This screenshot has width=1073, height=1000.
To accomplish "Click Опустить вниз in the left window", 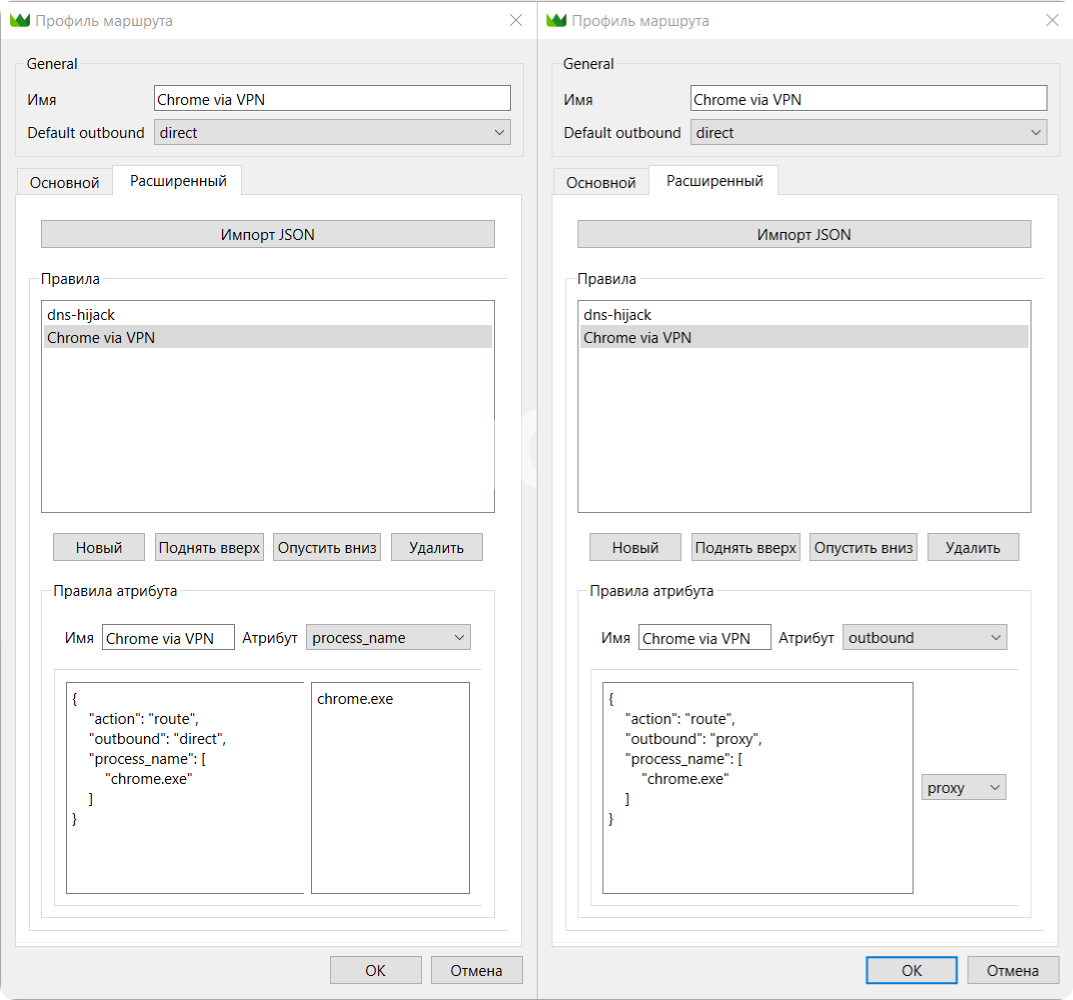I will tap(327, 547).
